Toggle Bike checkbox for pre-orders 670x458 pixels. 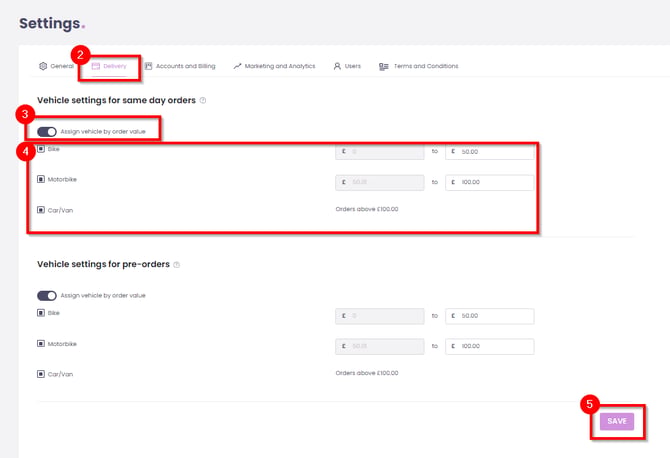[x=41, y=313]
